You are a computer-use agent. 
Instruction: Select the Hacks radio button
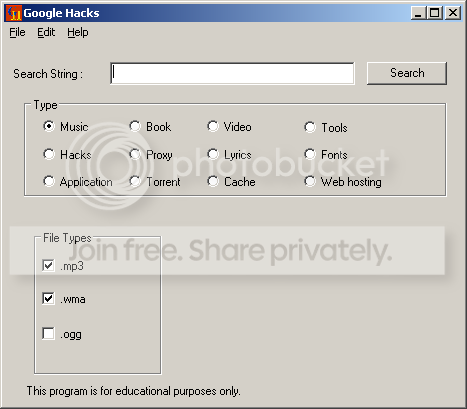point(49,154)
